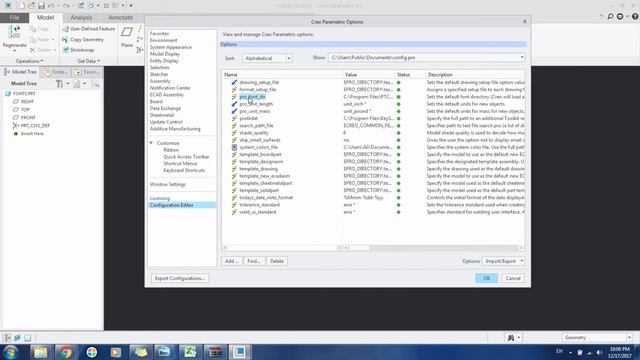Viewport: 640px width, 360px height.
Task: Open the help question mark icon
Action: 635,17
